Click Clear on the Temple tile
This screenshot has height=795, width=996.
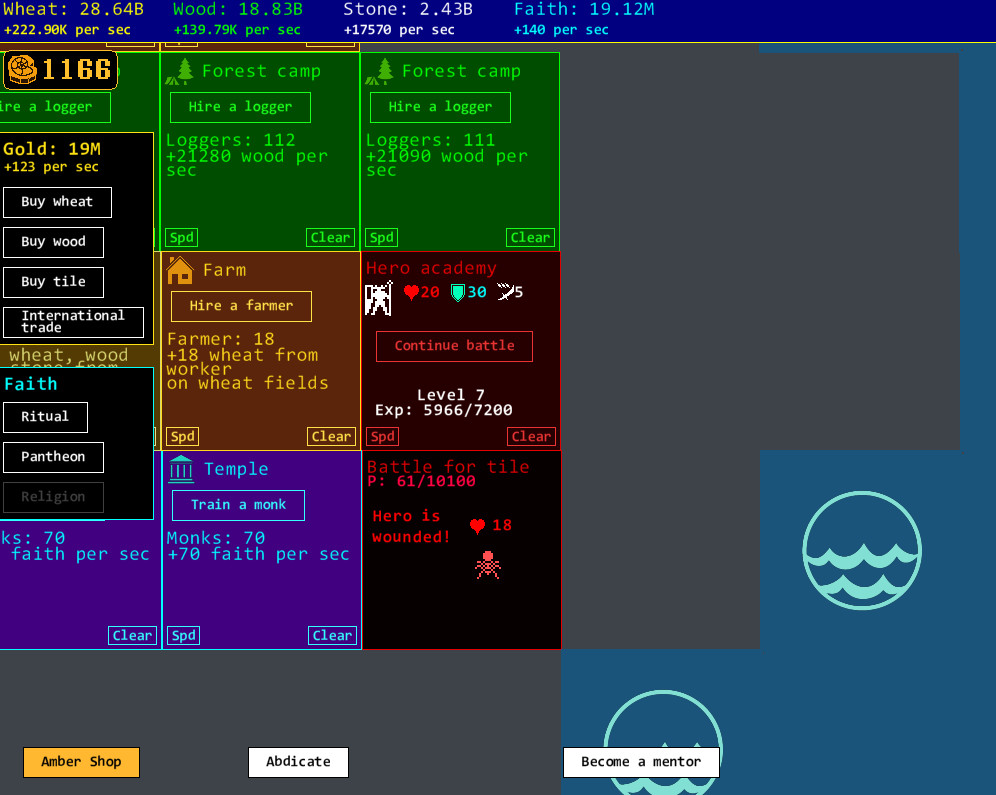[331, 635]
